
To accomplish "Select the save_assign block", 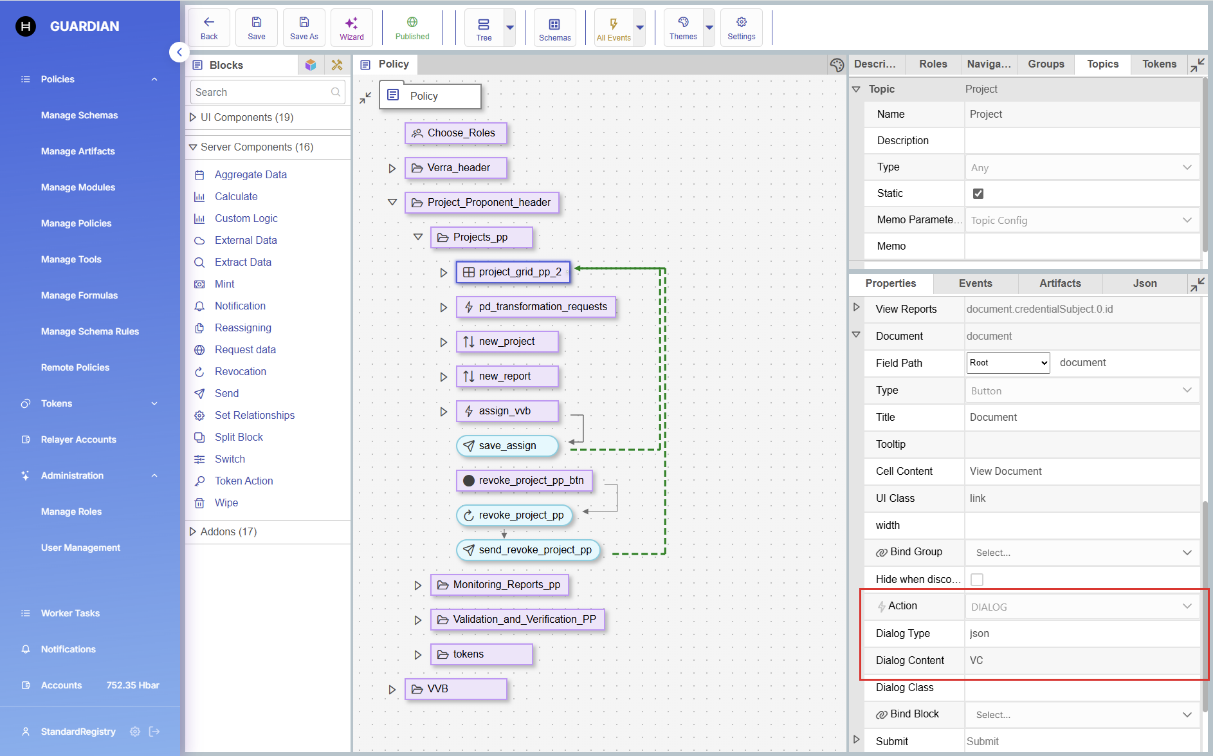I will pyautogui.click(x=507, y=445).
